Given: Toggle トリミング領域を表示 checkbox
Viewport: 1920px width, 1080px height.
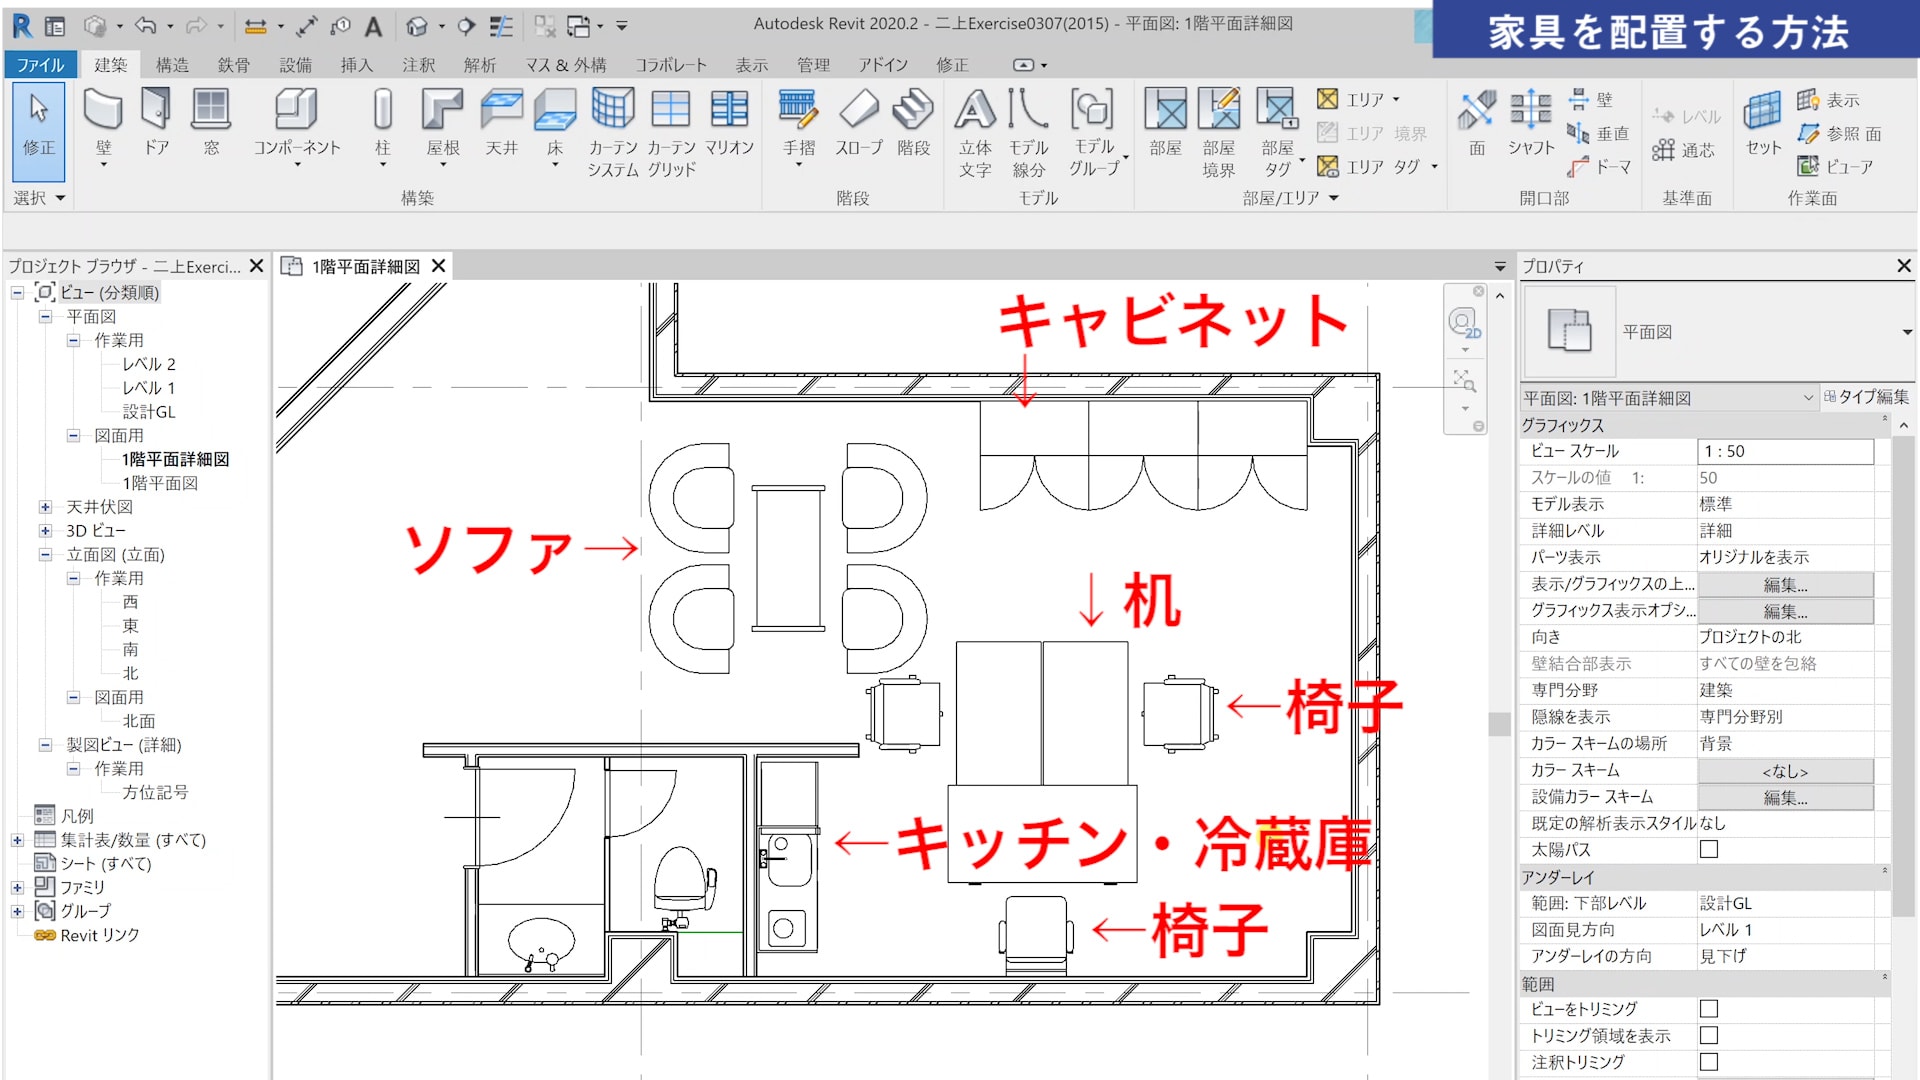Looking at the screenshot, I should (x=1709, y=1036).
